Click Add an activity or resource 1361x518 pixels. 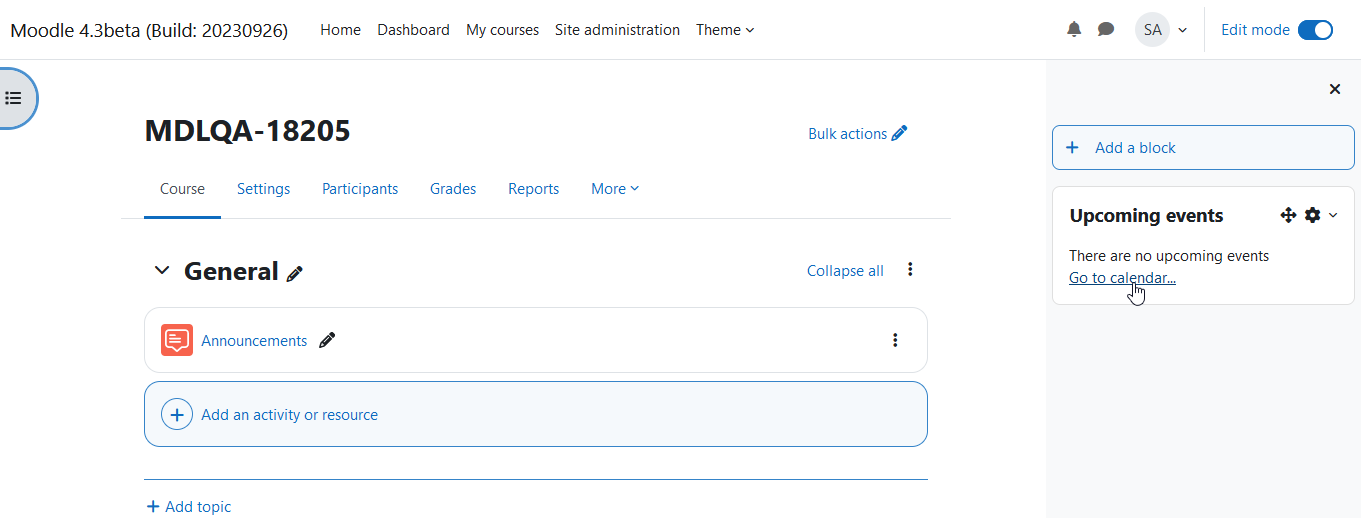[536, 414]
